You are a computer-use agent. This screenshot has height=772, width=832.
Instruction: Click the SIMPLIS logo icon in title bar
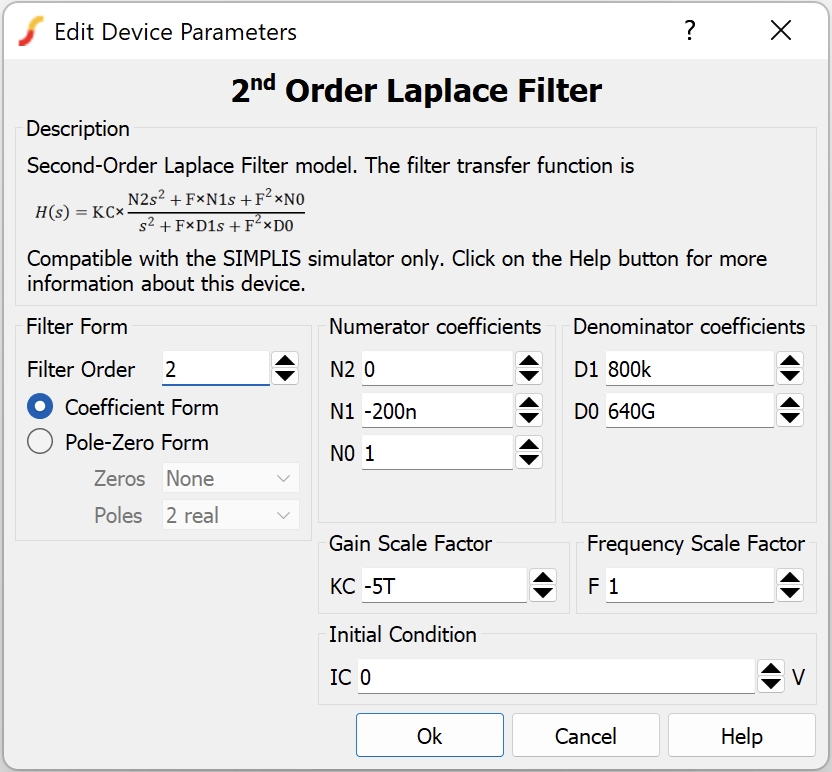click(x=31, y=31)
